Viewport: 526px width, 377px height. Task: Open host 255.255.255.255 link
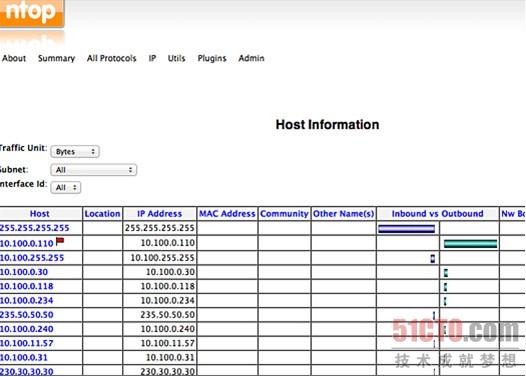pos(35,228)
